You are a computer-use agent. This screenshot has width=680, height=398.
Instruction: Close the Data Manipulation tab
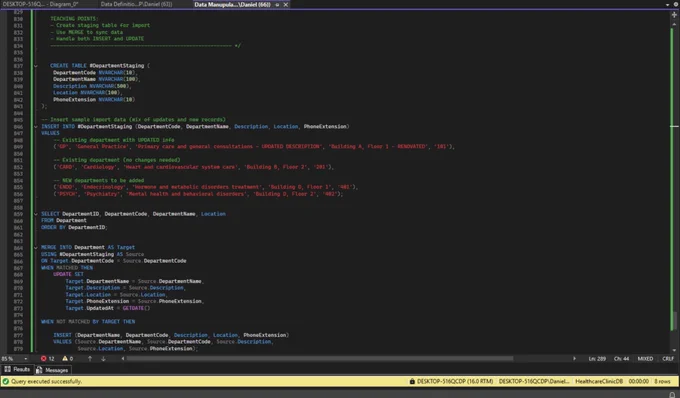tap(286, 5)
